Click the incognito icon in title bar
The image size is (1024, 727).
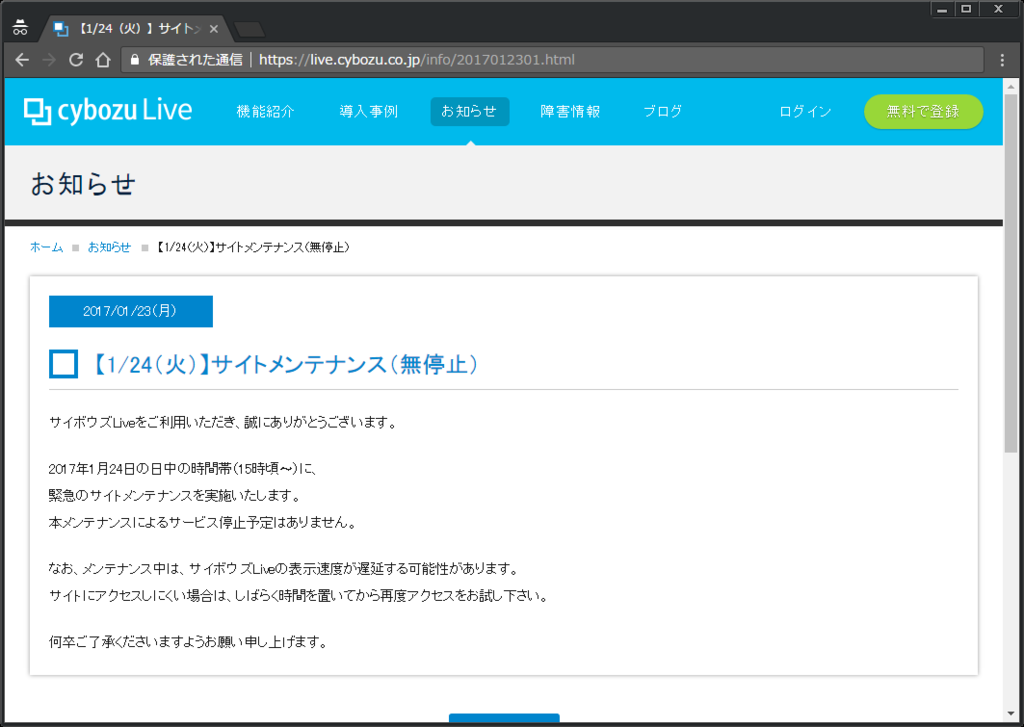pos(20,27)
